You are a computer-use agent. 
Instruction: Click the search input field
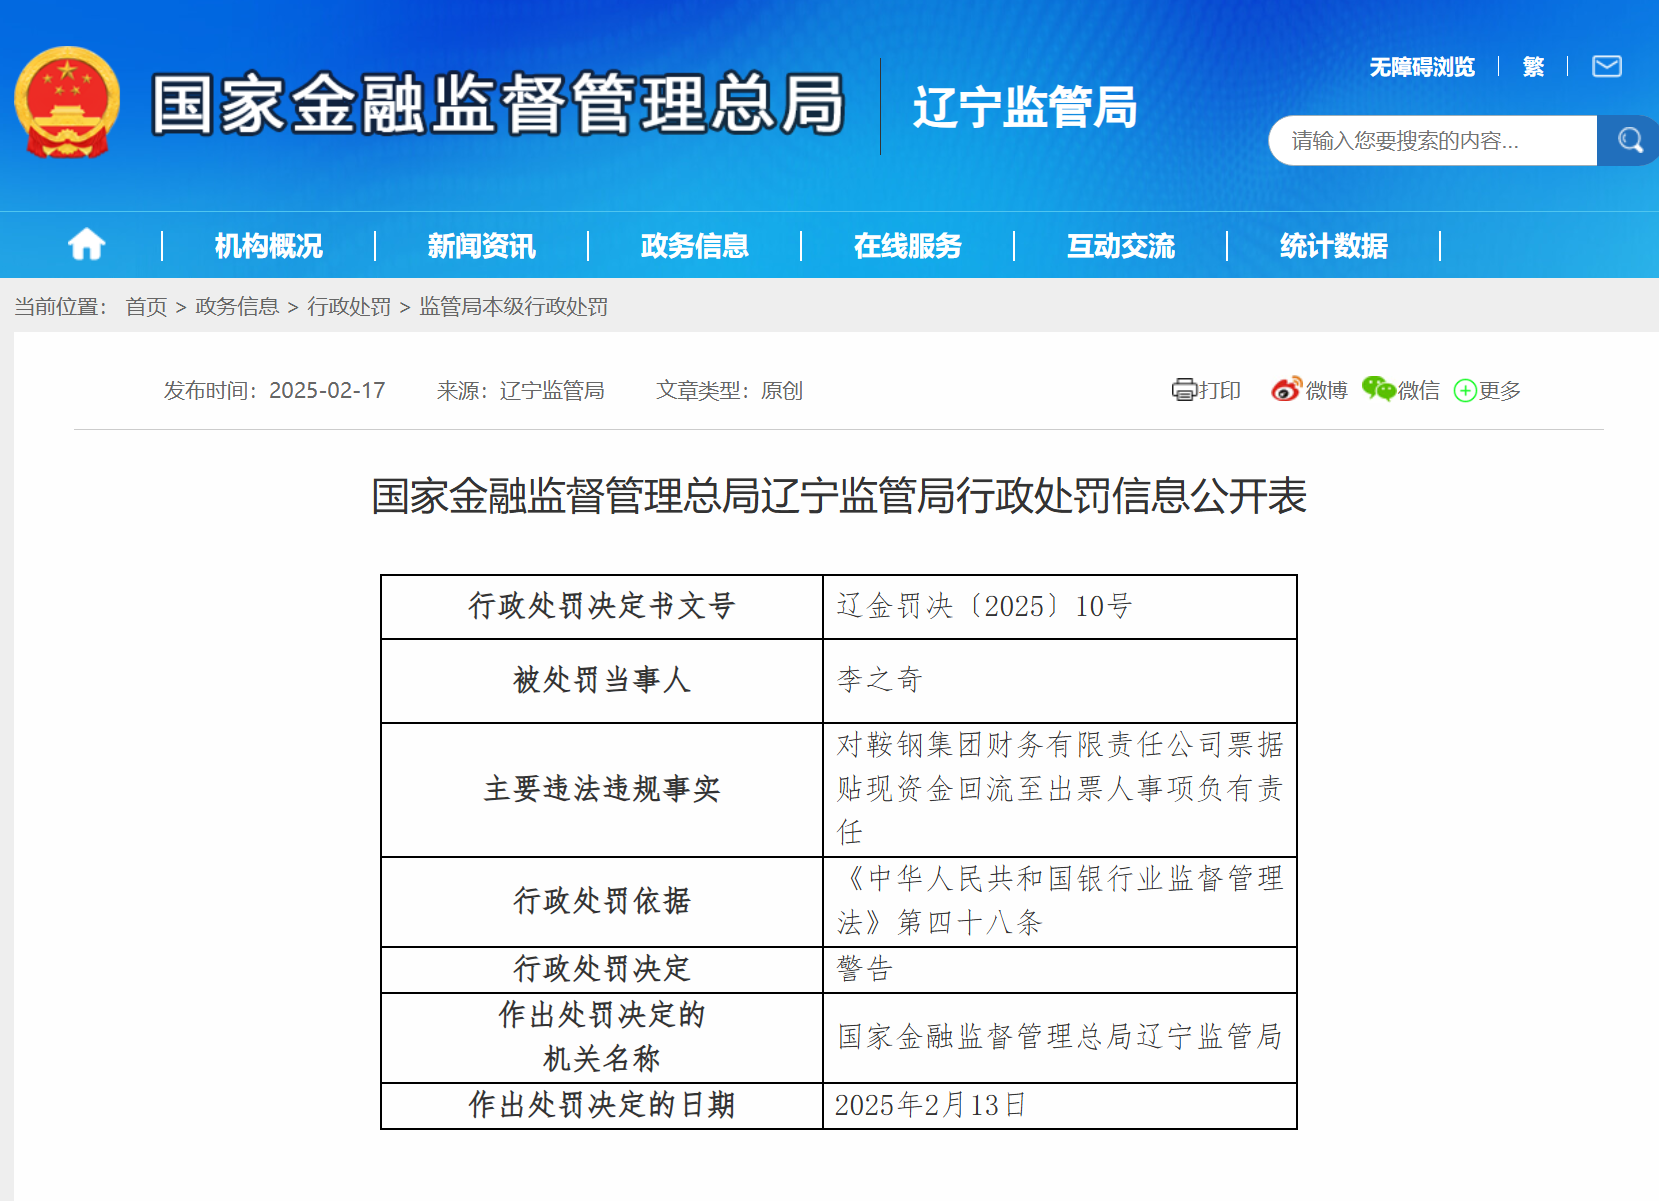point(1431,141)
